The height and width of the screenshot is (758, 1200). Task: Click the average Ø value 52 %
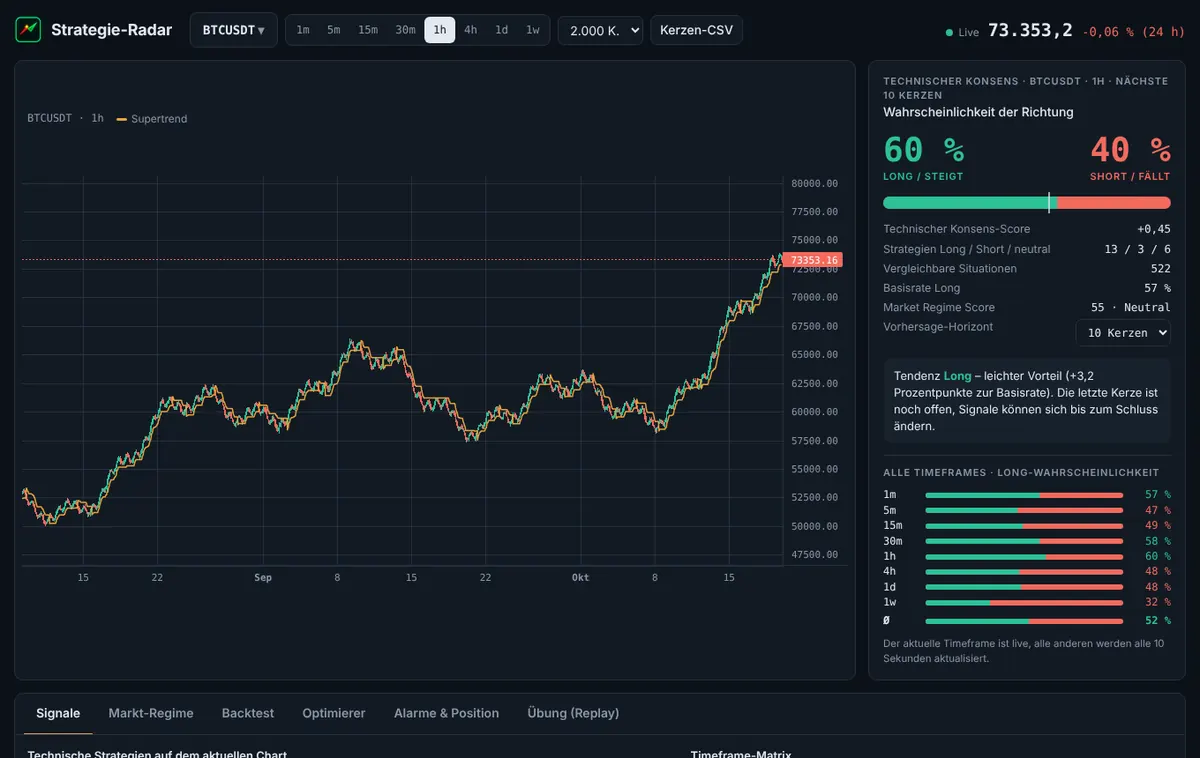[x=1158, y=621]
